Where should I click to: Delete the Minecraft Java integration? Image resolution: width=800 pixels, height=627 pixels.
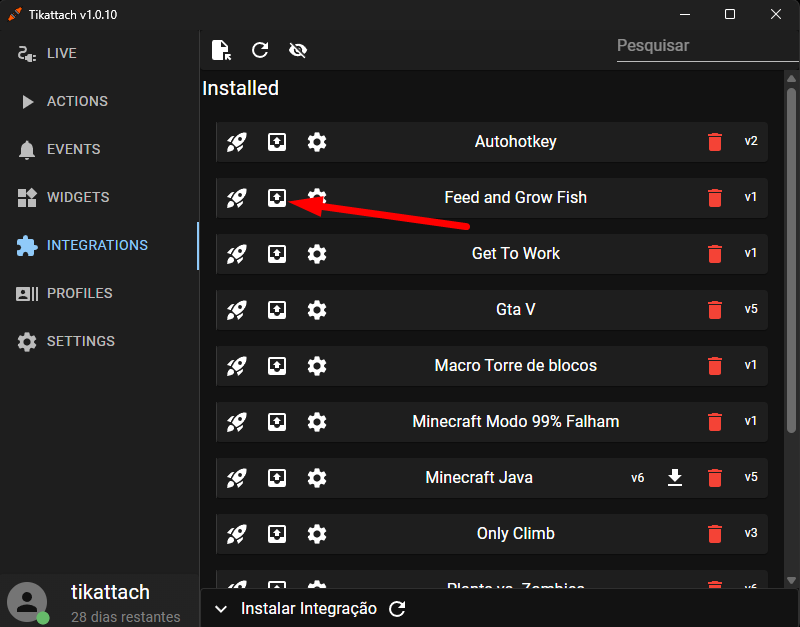(715, 479)
